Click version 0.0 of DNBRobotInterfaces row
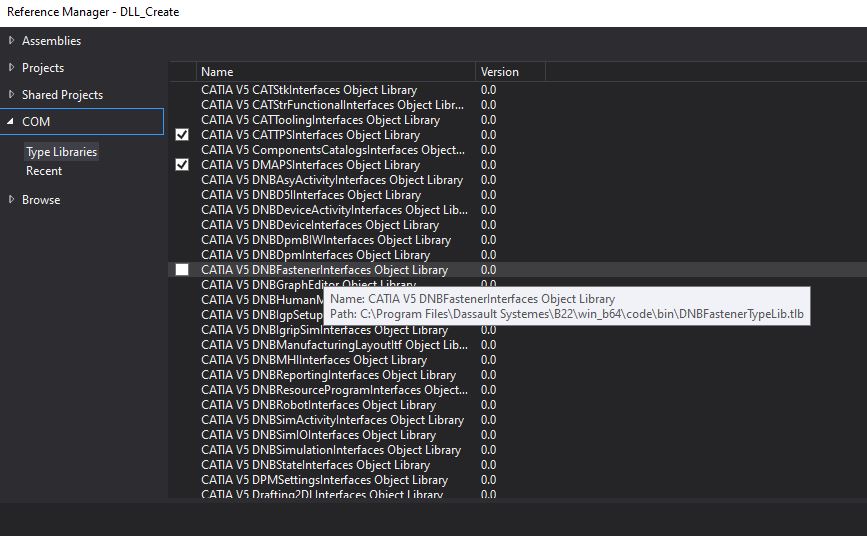867x536 pixels. (x=488, y=405)
